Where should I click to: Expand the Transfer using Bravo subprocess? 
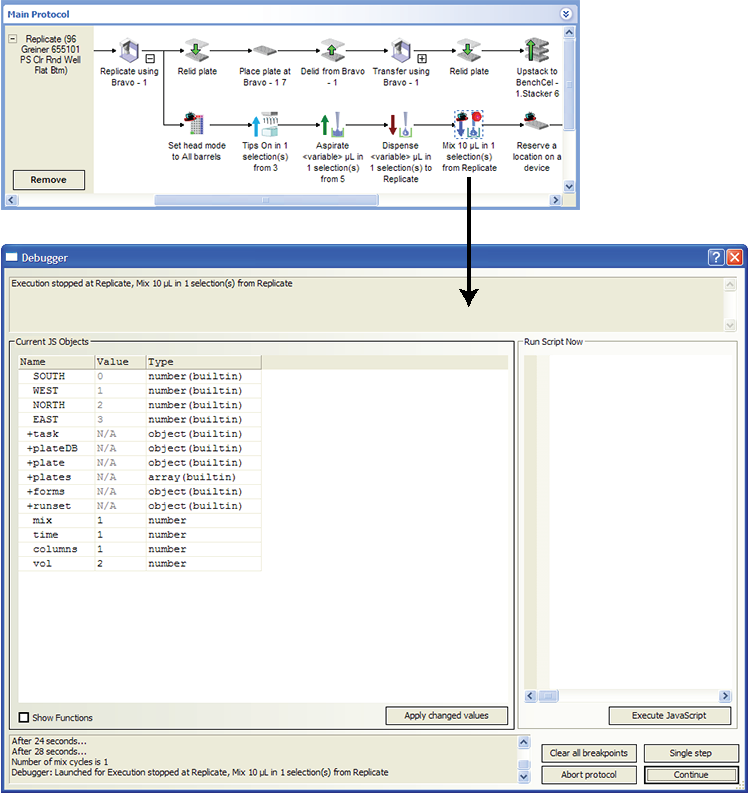click(422, 58)
